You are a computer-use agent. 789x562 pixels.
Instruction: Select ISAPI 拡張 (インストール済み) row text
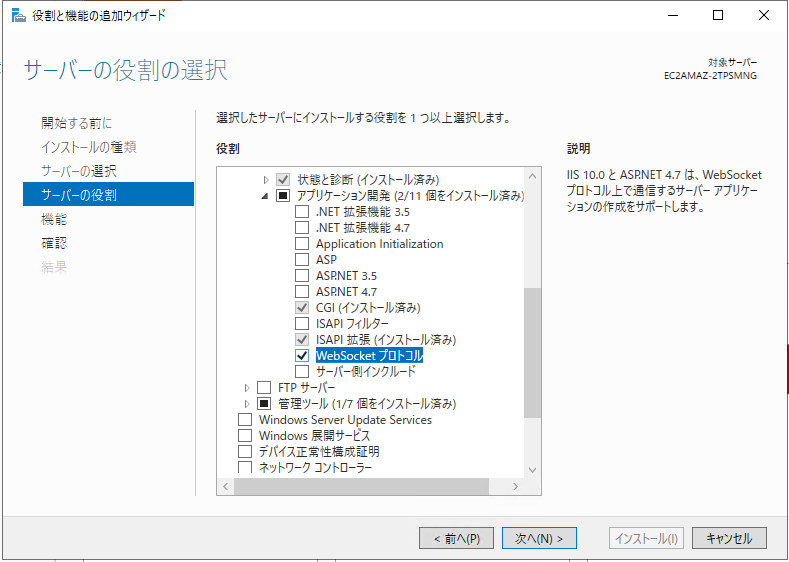pyautogui.click(x=386, y=340)
